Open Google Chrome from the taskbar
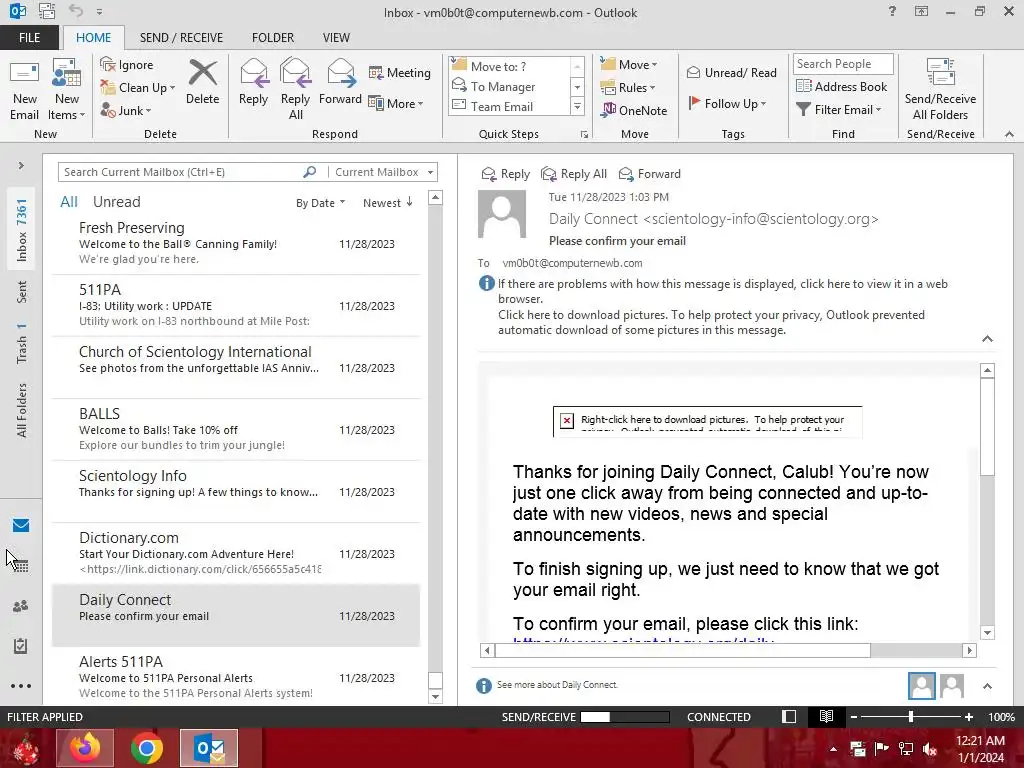Image resolution: width=1024 pixels, height=768 pixels. 147,748
